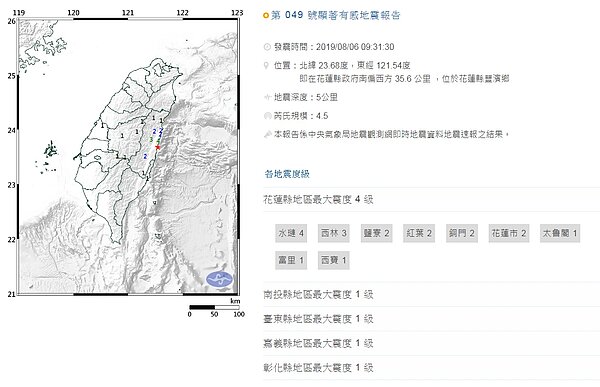Screen dimensions: 600x387
Task: Click the 芮氏規模：4.5 text
Action: pos(301,116)
